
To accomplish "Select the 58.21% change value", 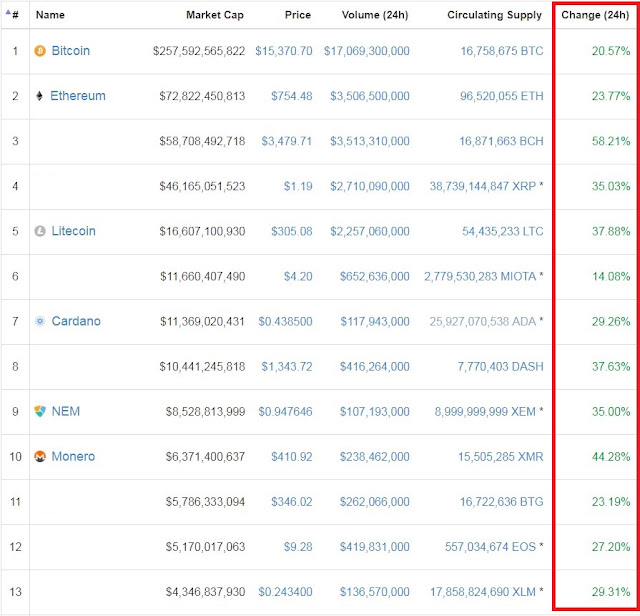I will click(x=611, y=141).
